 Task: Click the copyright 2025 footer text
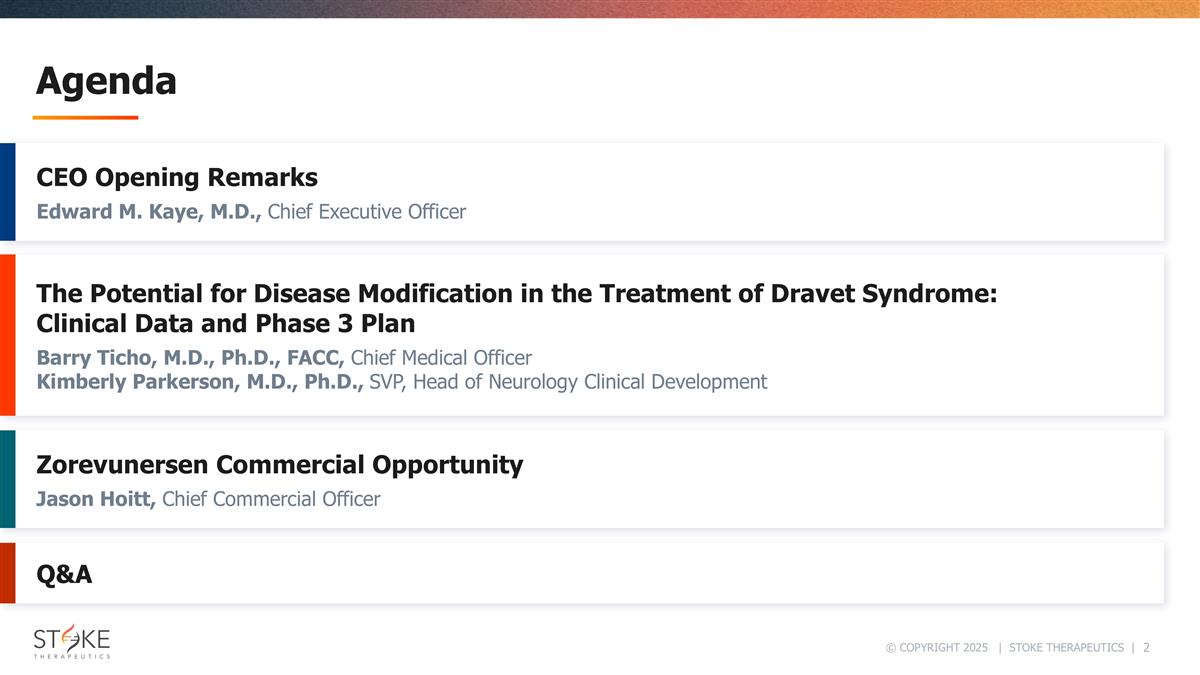936,648
